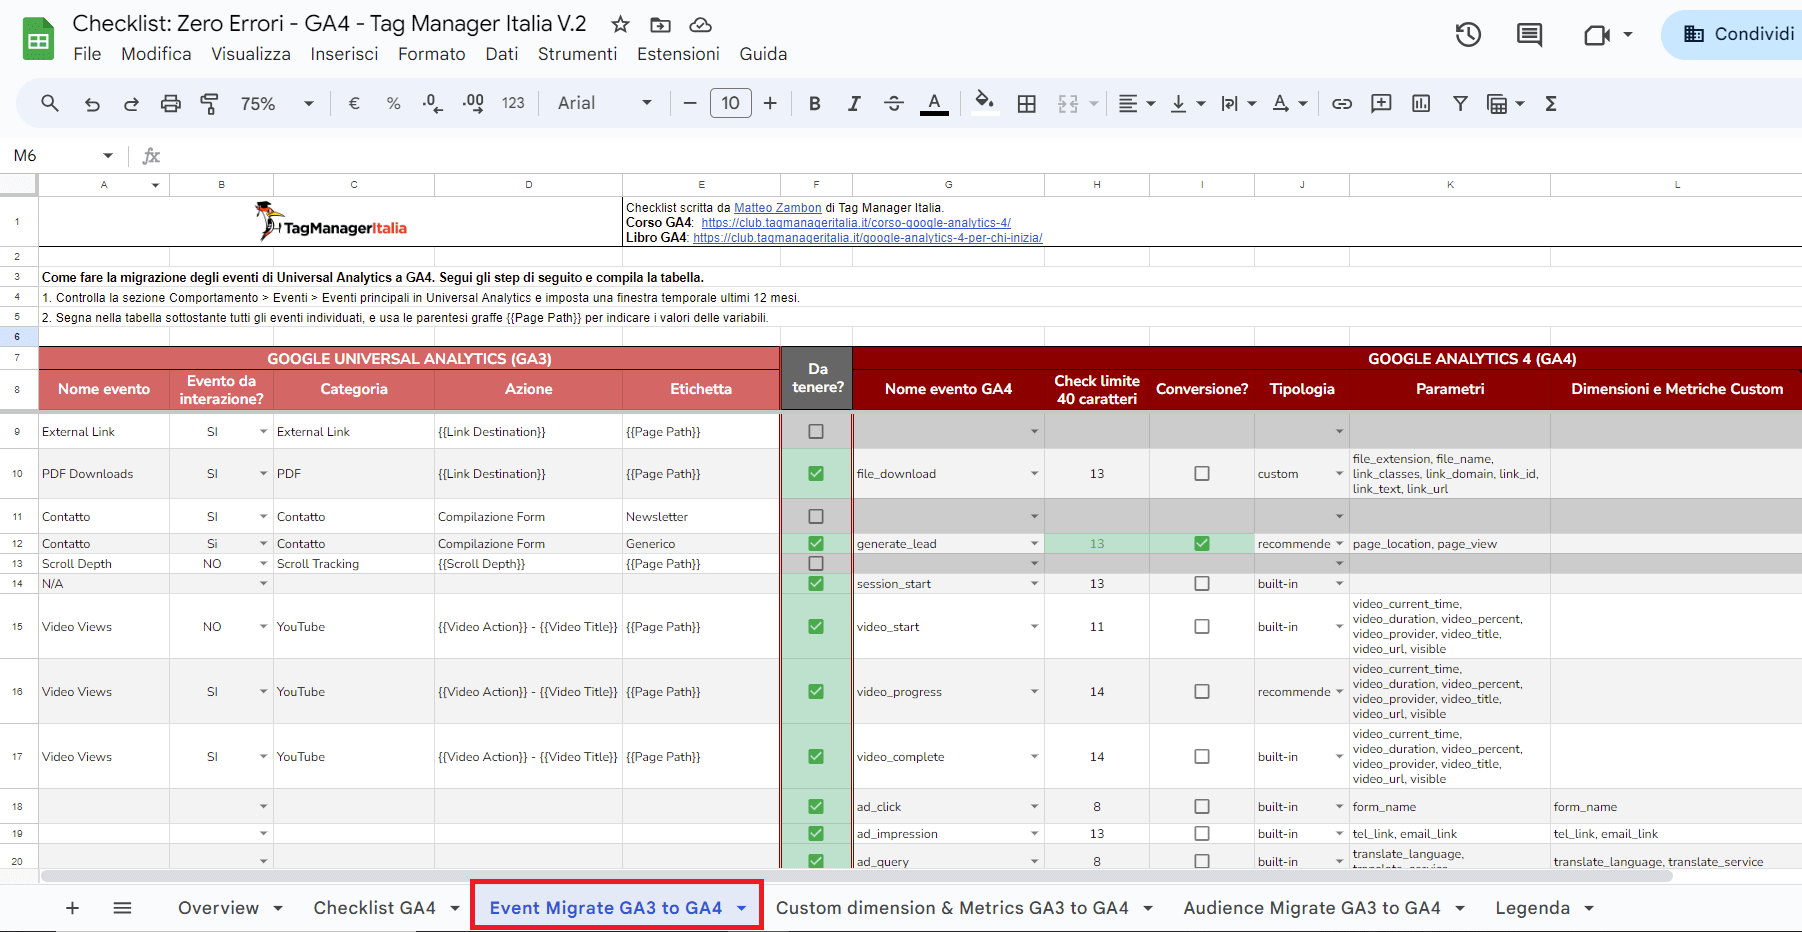Open the Estensioni menu
The image size is (1802, 932).
coord(678,54)
